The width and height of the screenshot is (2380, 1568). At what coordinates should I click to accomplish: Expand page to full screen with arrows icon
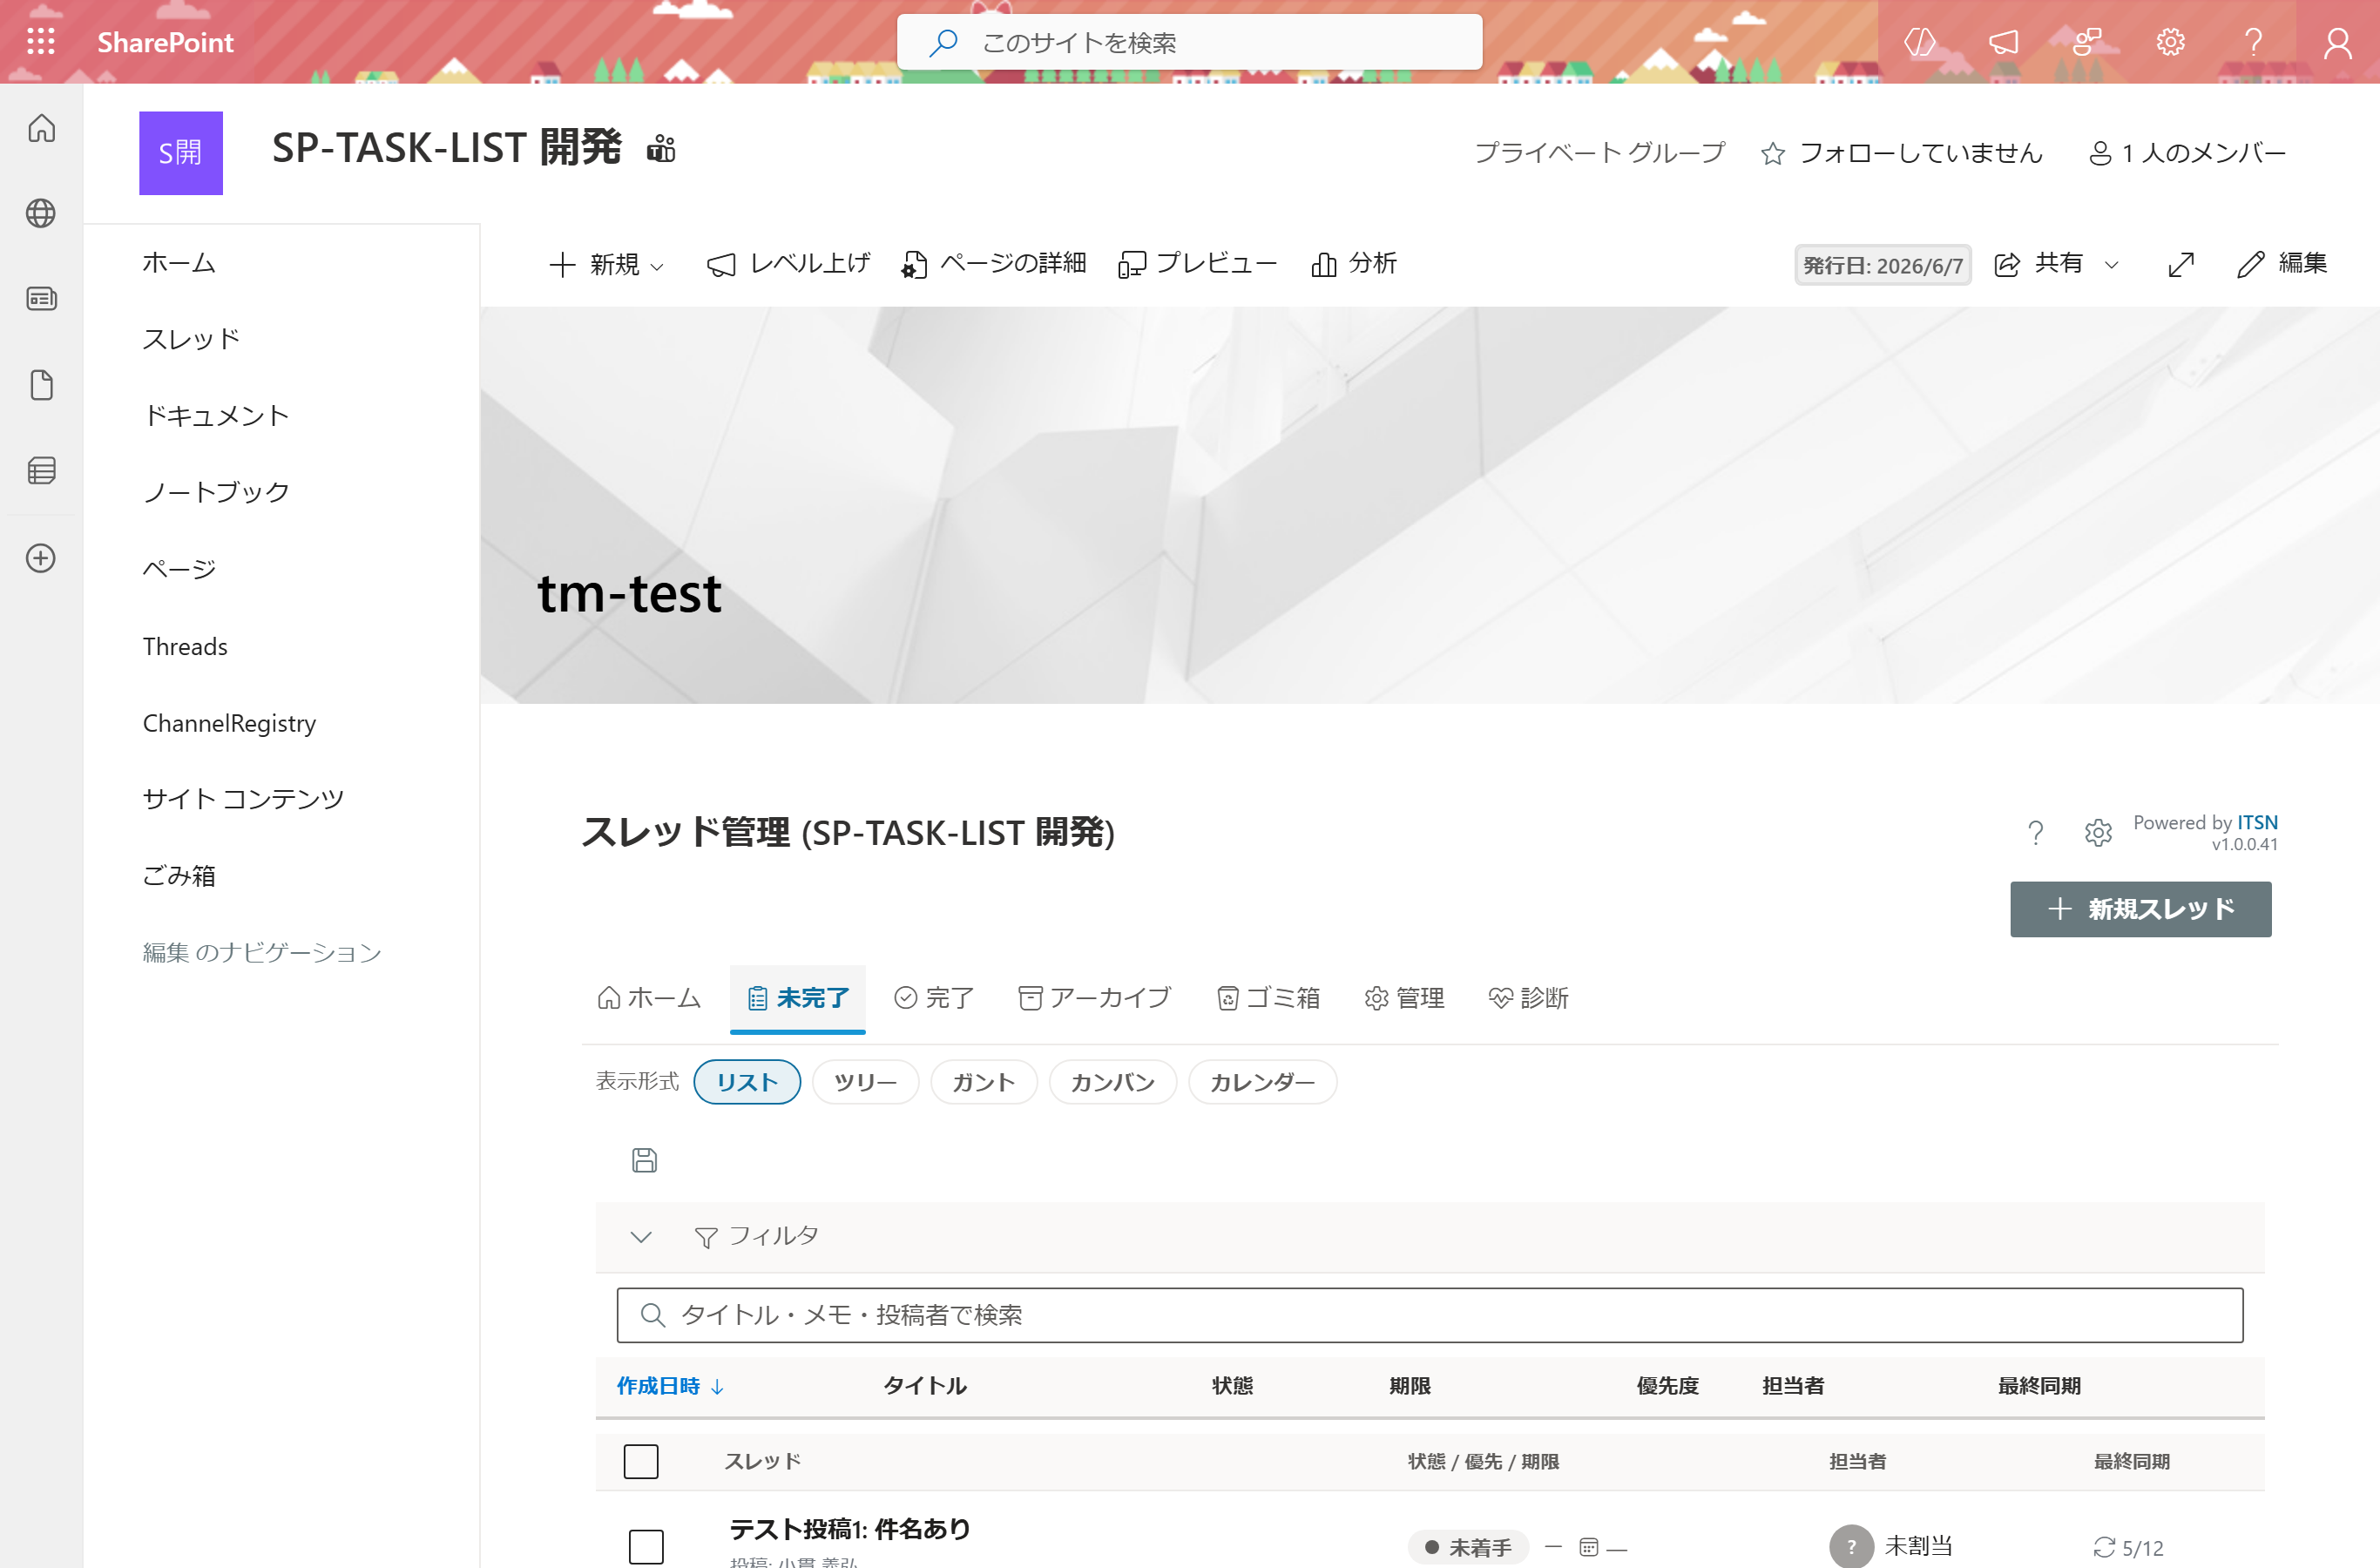2181,264
